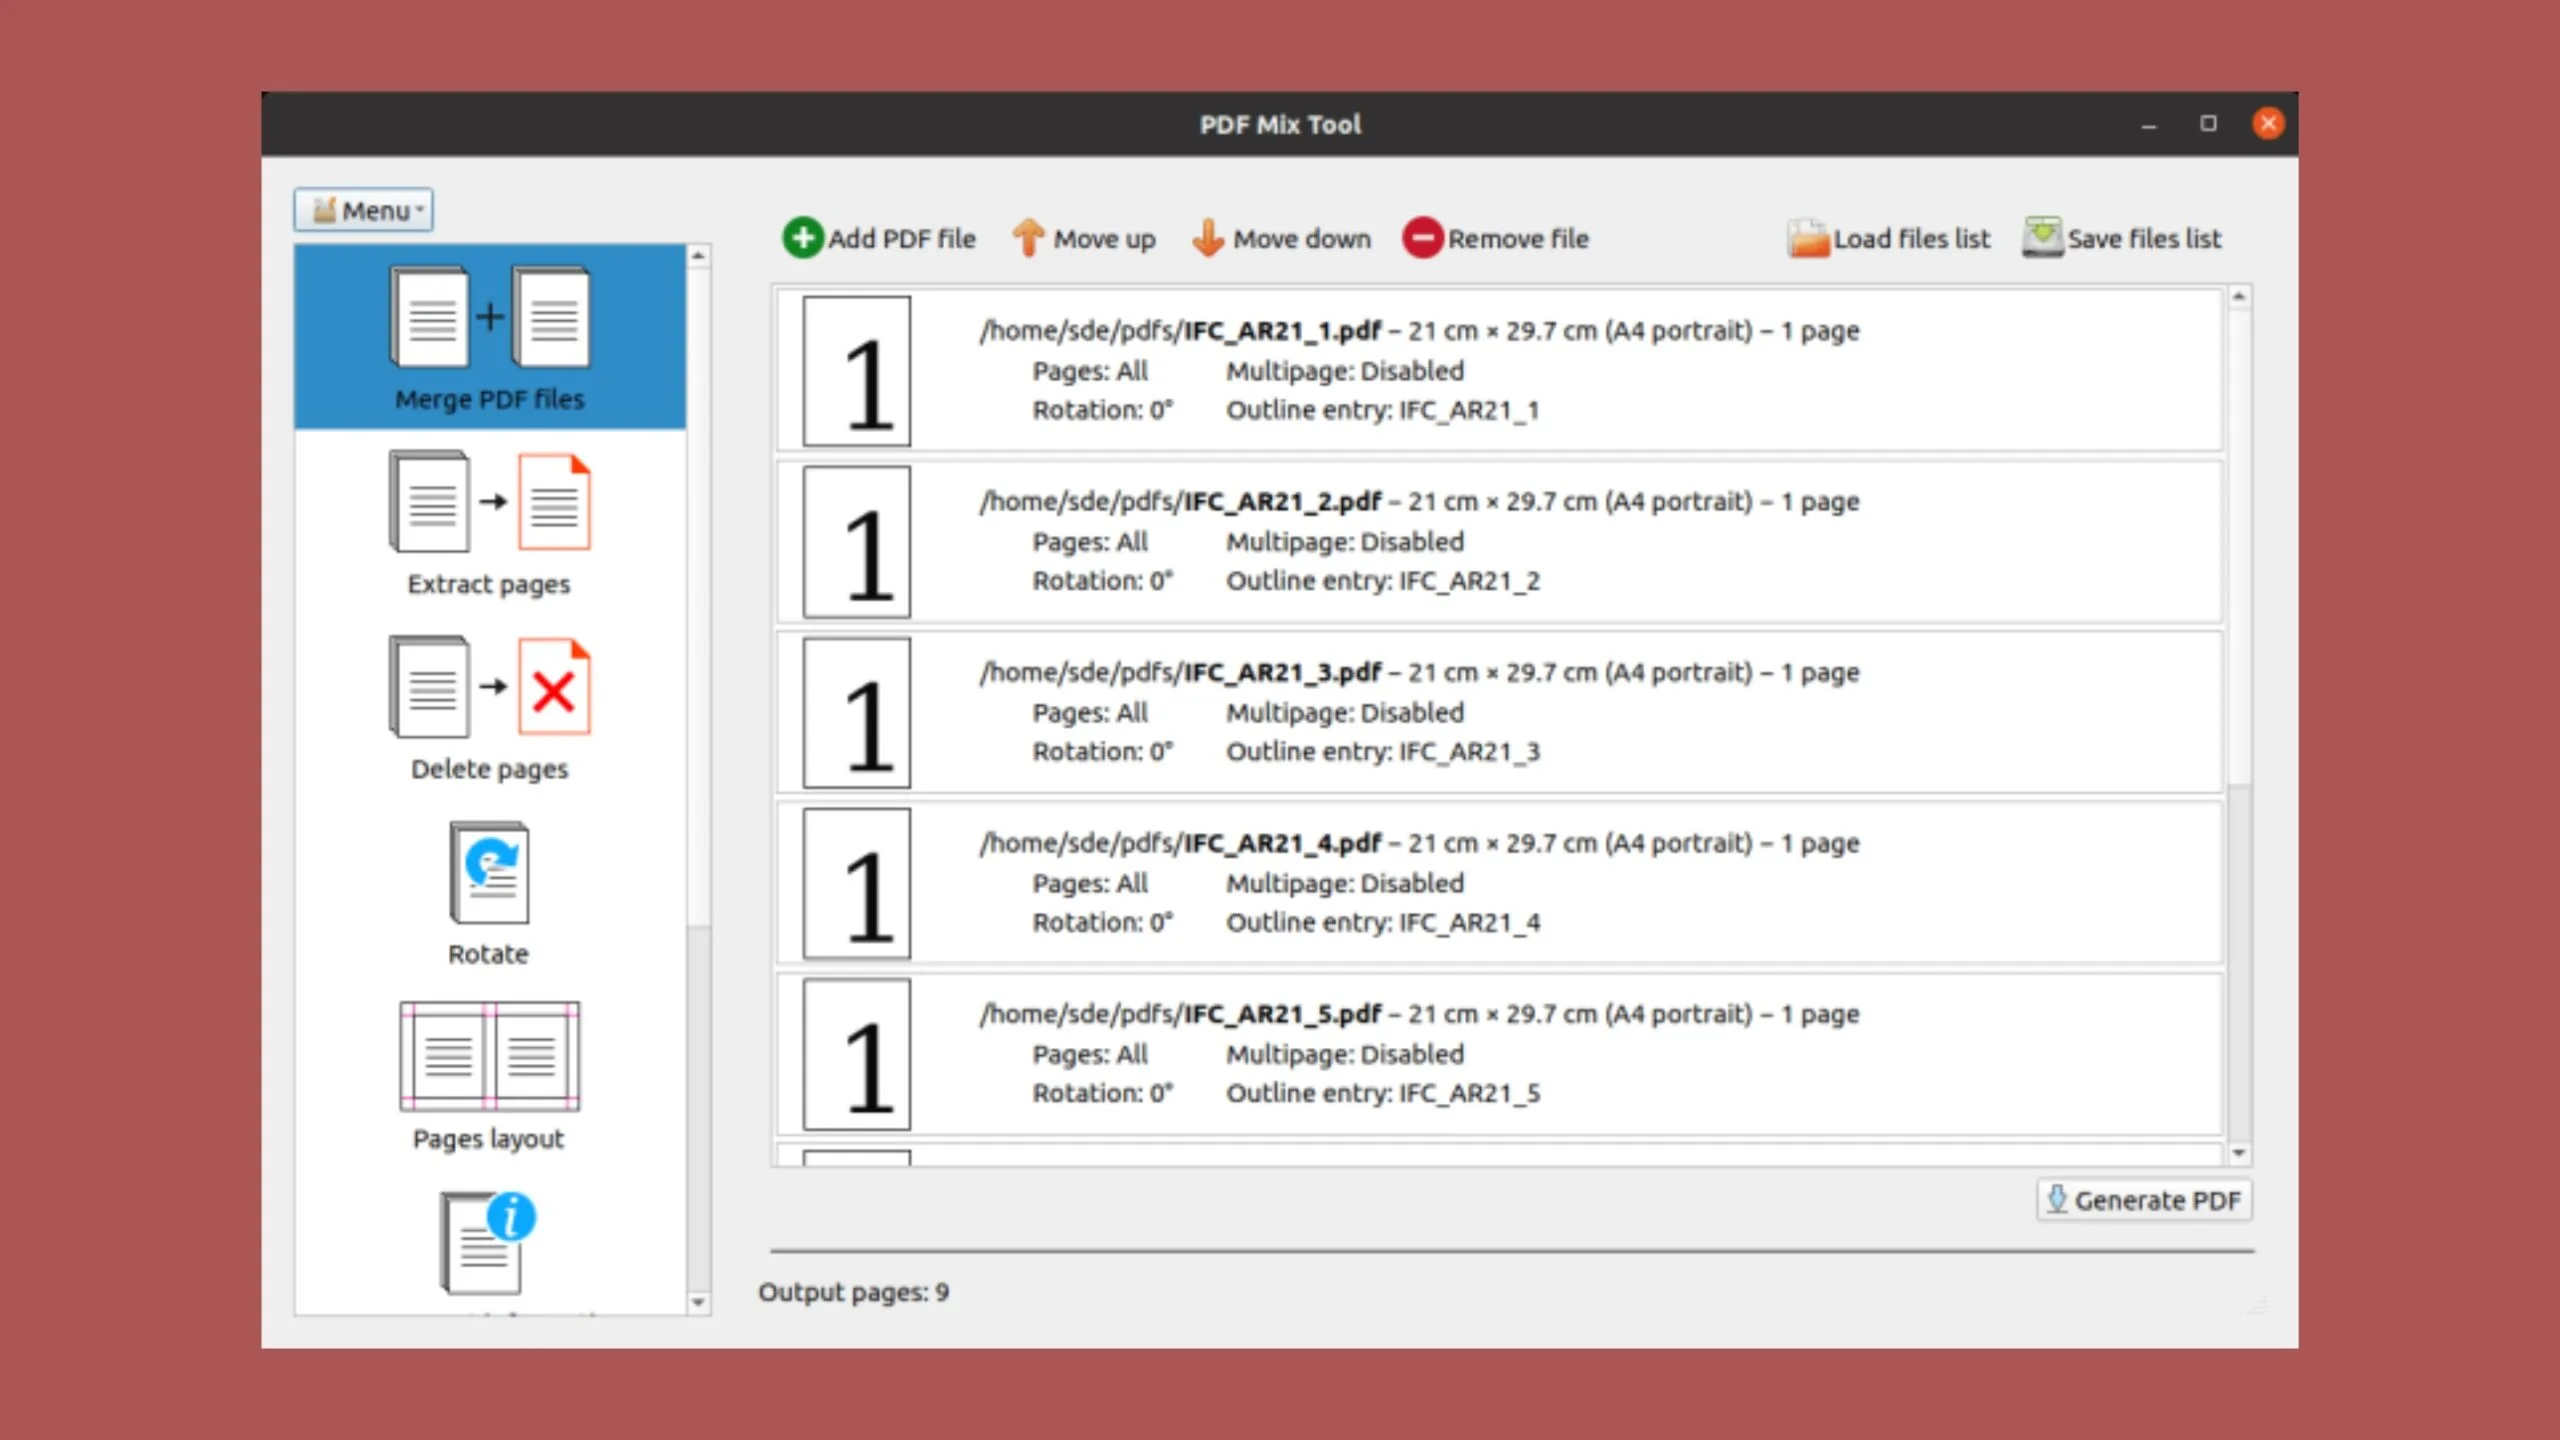The height and width of the screenshot is (1440, 2560).
Task: Select IFC_AR21_5.pdf file entry
Action: click(x=1503, y=1051)
